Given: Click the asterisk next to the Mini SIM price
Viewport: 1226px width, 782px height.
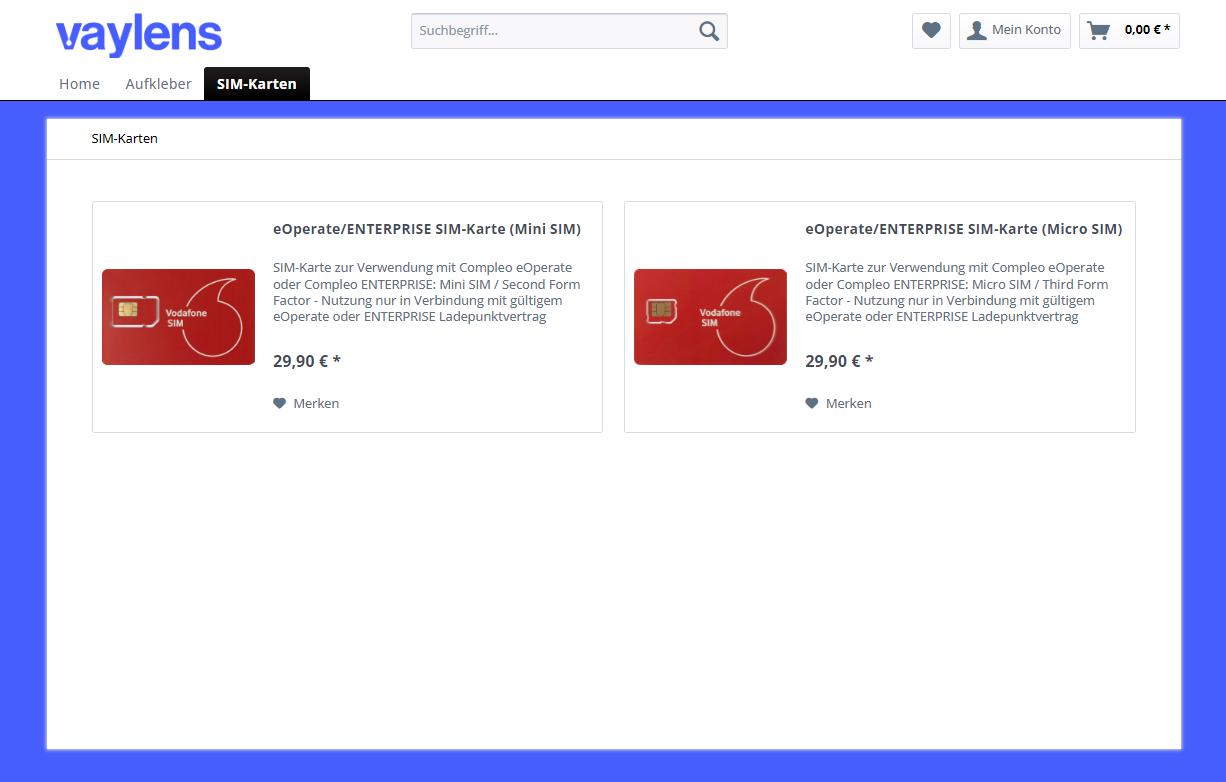Looking at the screenshot, I should point(337,359).
